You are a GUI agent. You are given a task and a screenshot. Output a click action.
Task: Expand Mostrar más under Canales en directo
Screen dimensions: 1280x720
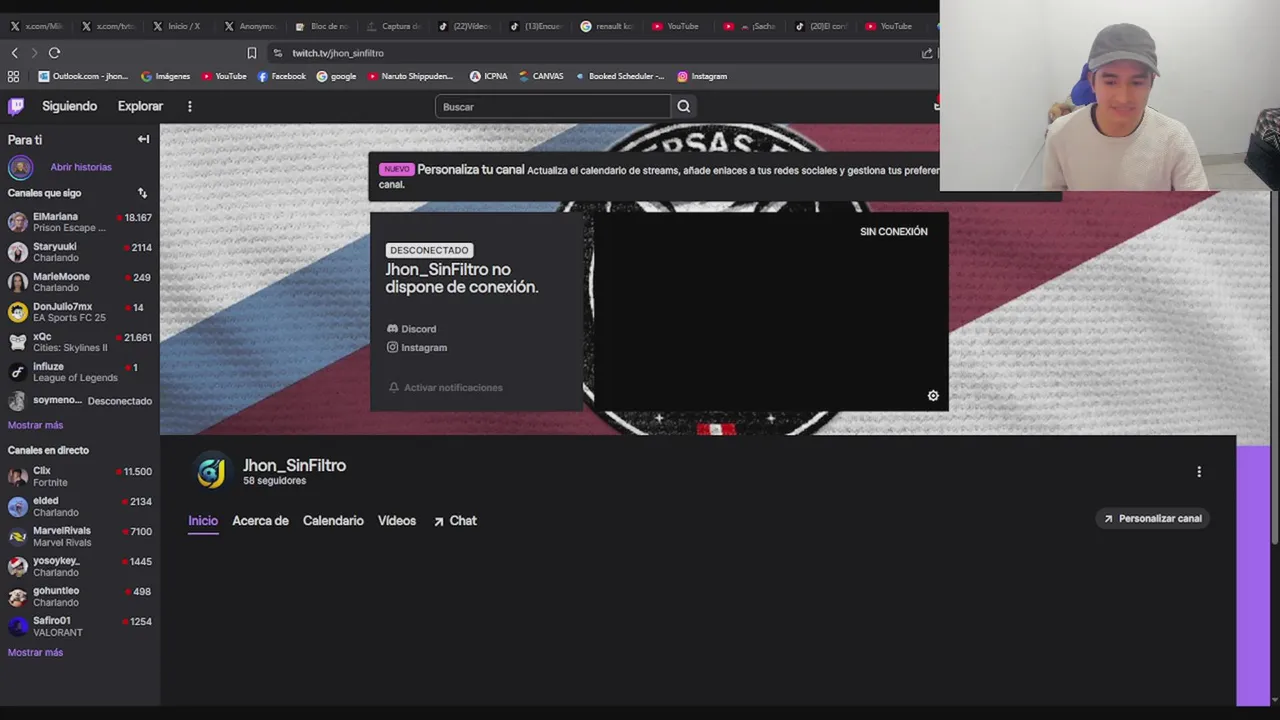pos(35,652)
